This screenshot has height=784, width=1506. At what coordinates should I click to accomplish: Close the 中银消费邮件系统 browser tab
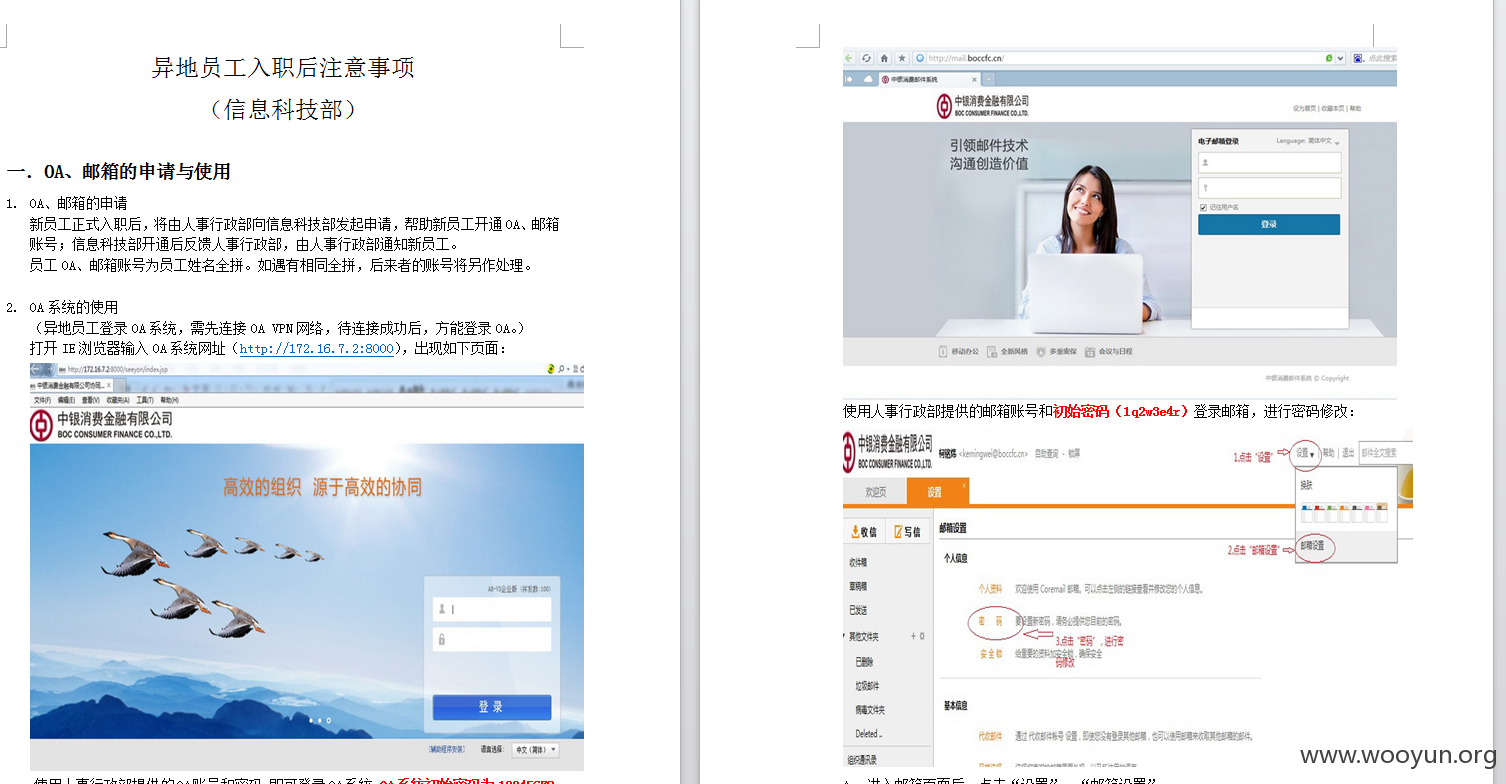pos(974,80)
